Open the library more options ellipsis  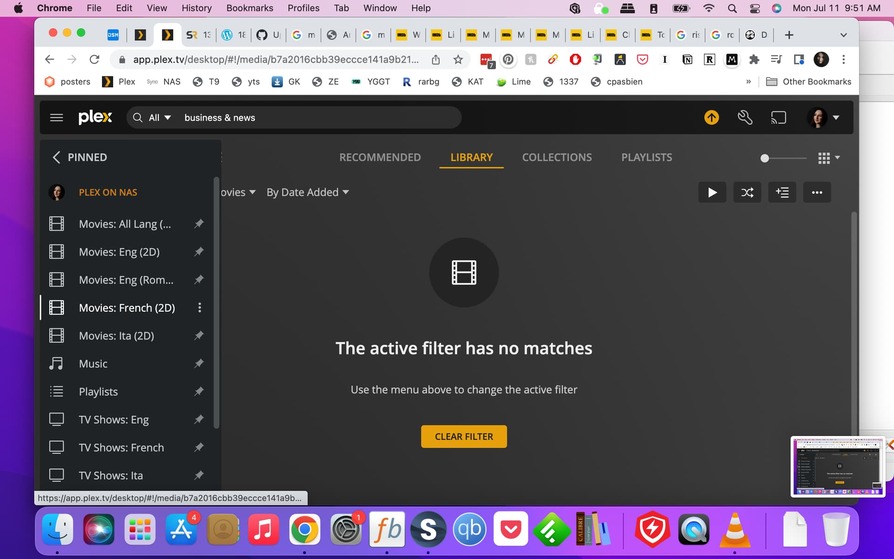pos(817,193)
